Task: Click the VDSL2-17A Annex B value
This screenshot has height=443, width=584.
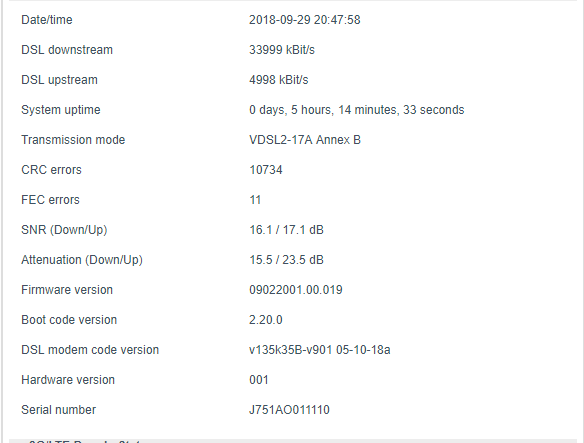Action: click(305, 140)
